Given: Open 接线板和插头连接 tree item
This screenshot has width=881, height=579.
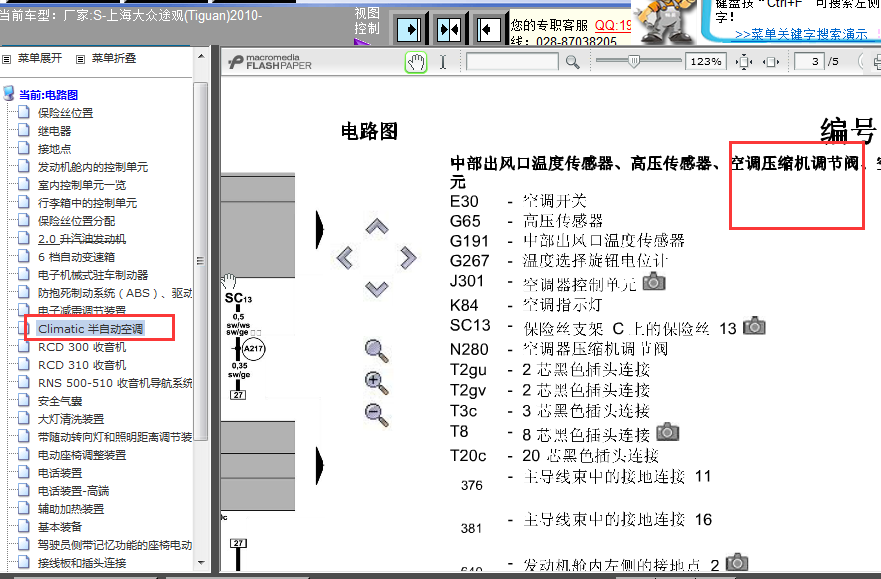Looking at the screenshot, I should (82, 563).
